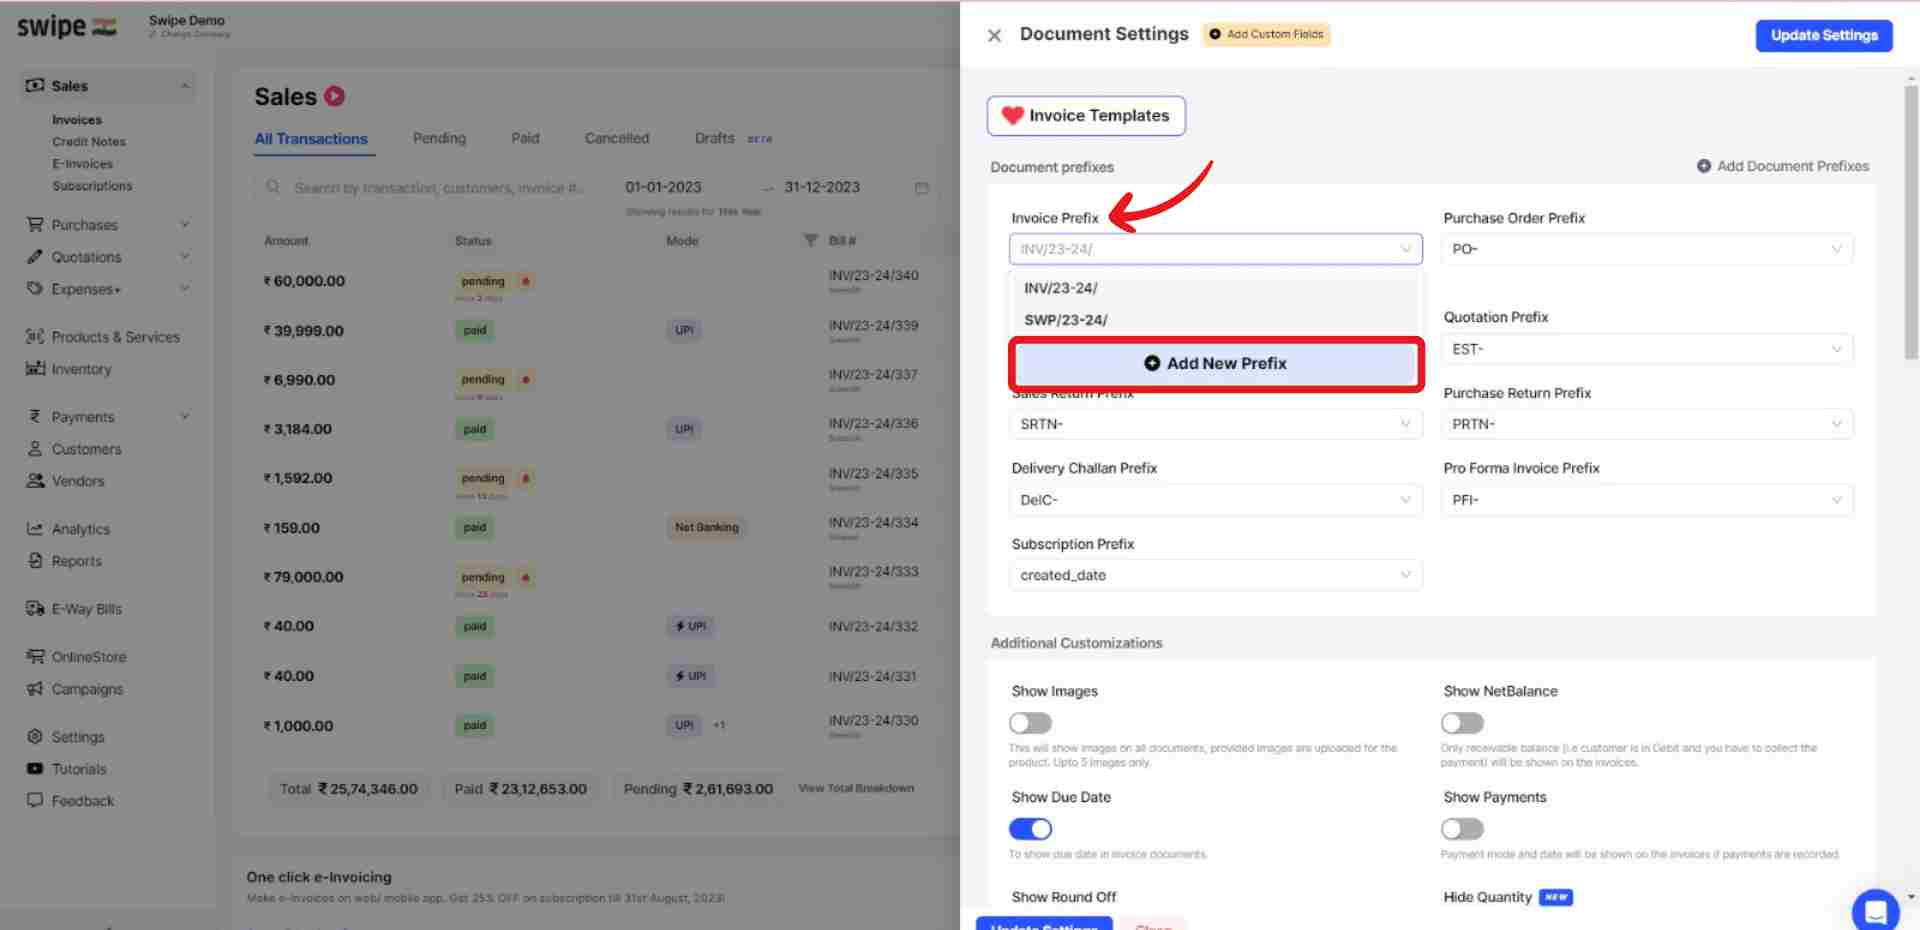Click the Vendors icon in sidebar

coord(35,481)
